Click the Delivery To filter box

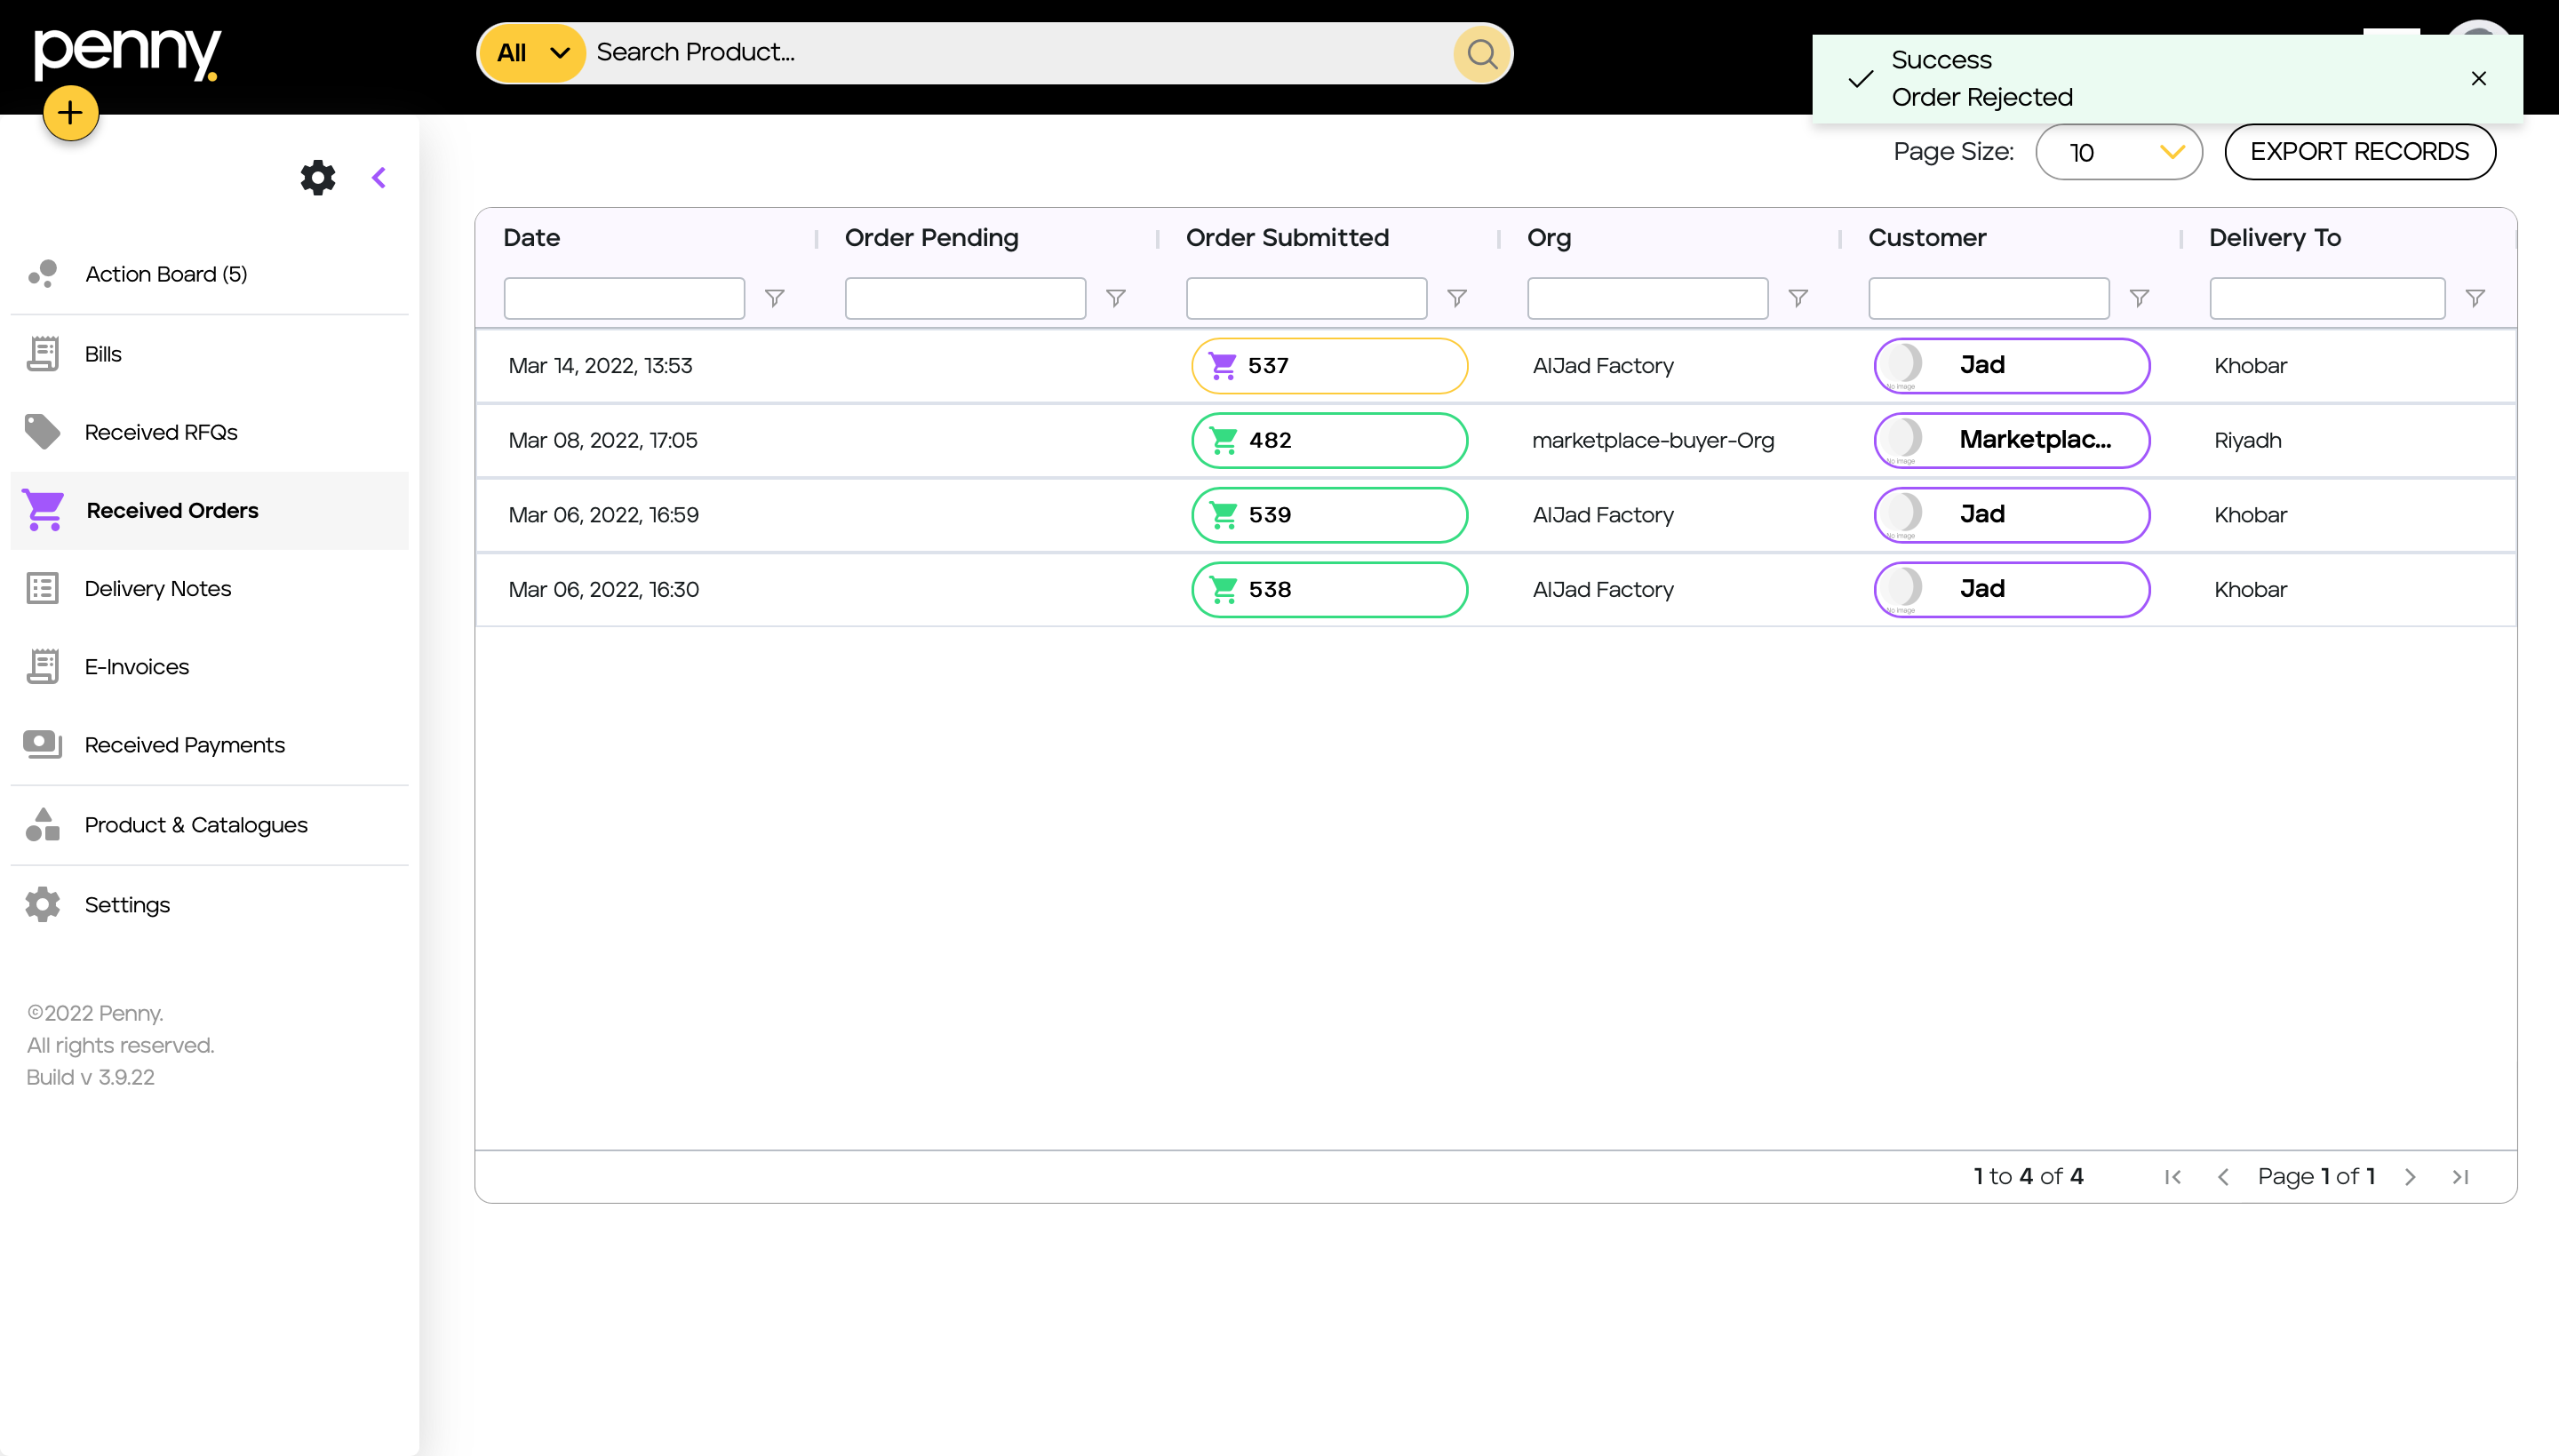coord(2327,298)
